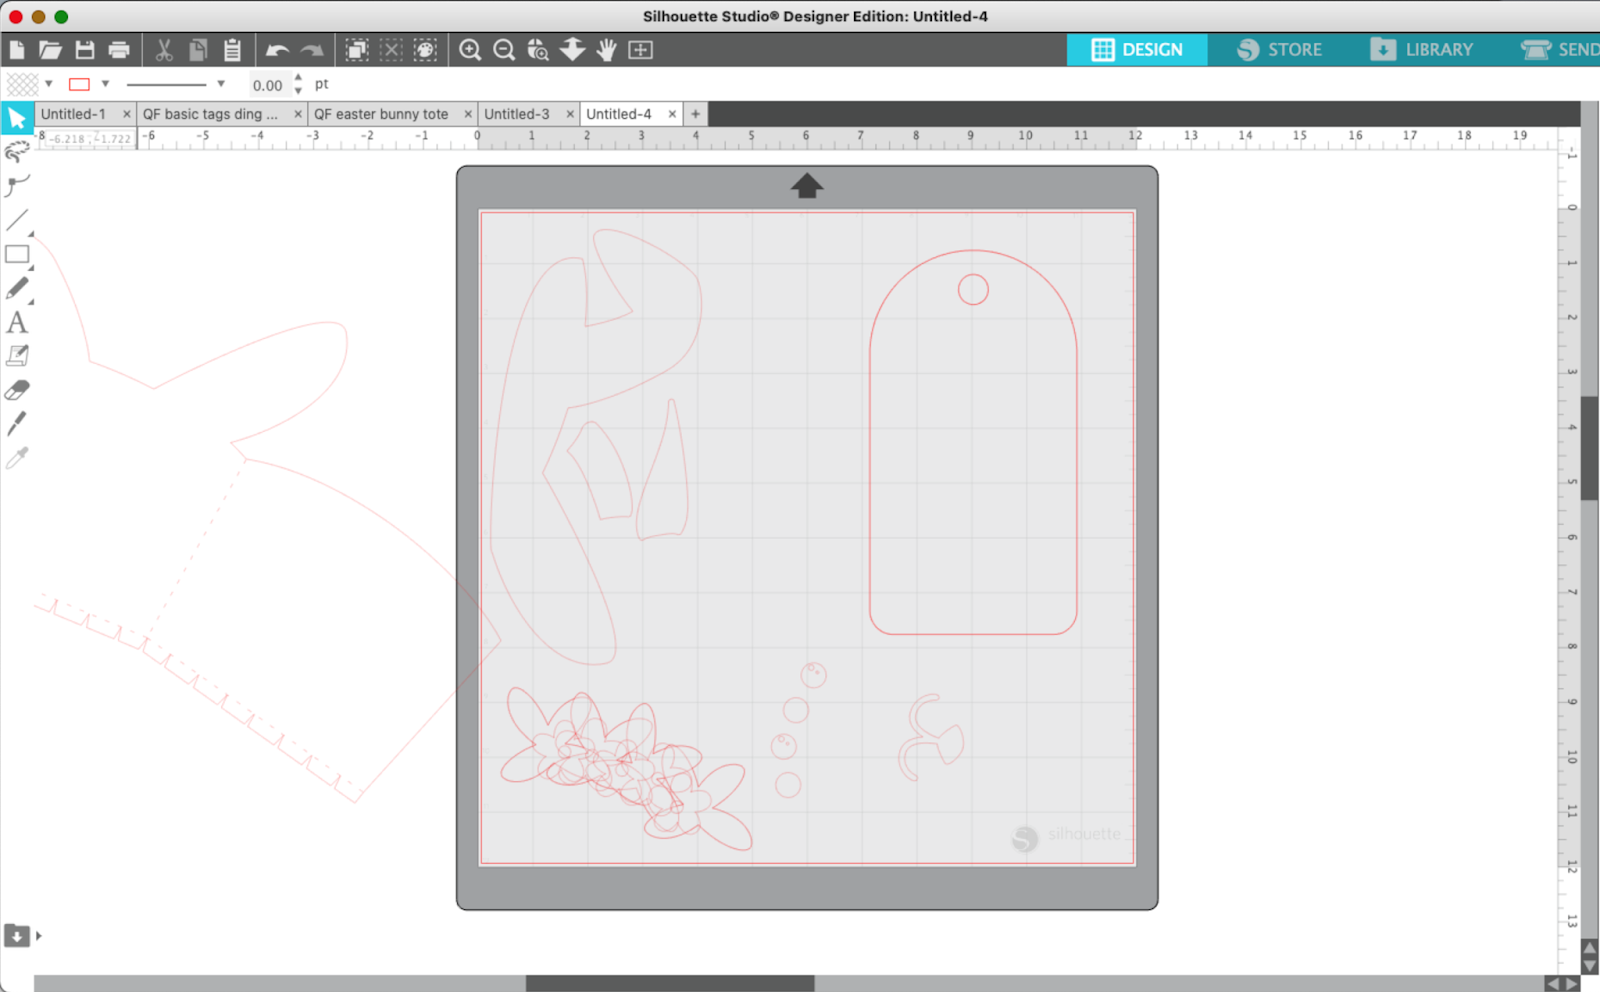Open the library panel tray icon
Viewport: 1600px width, 992px height.
(17, 936)
